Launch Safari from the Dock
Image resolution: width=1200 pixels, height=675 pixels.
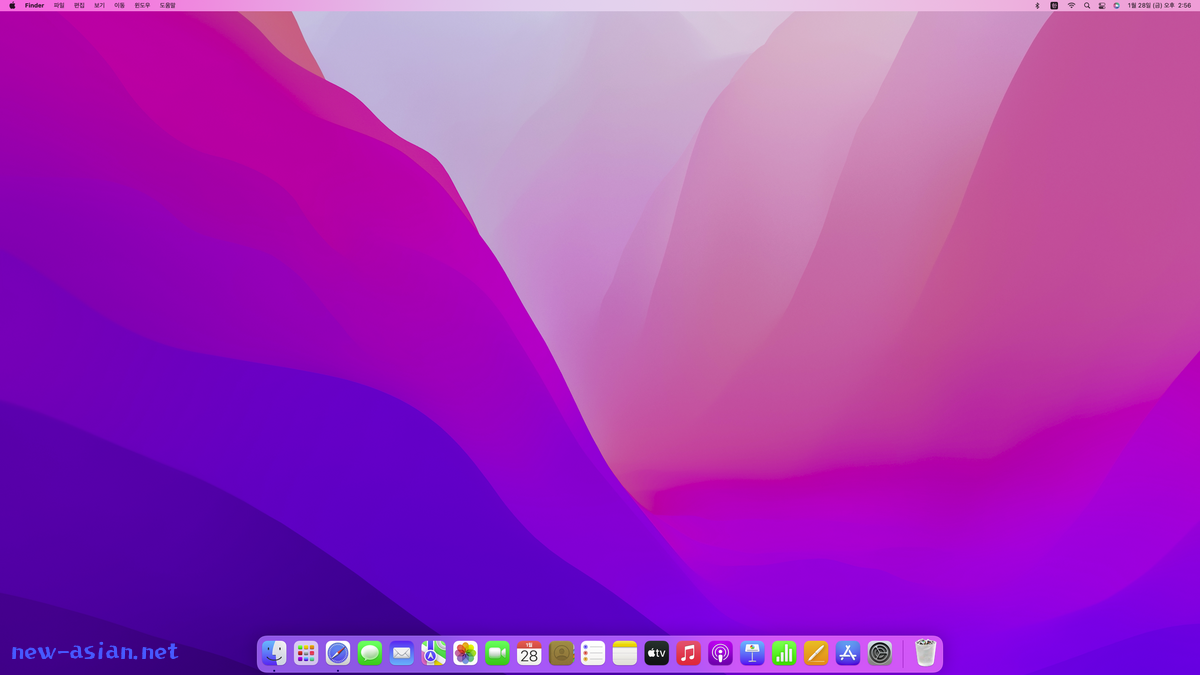pos(338,653)
